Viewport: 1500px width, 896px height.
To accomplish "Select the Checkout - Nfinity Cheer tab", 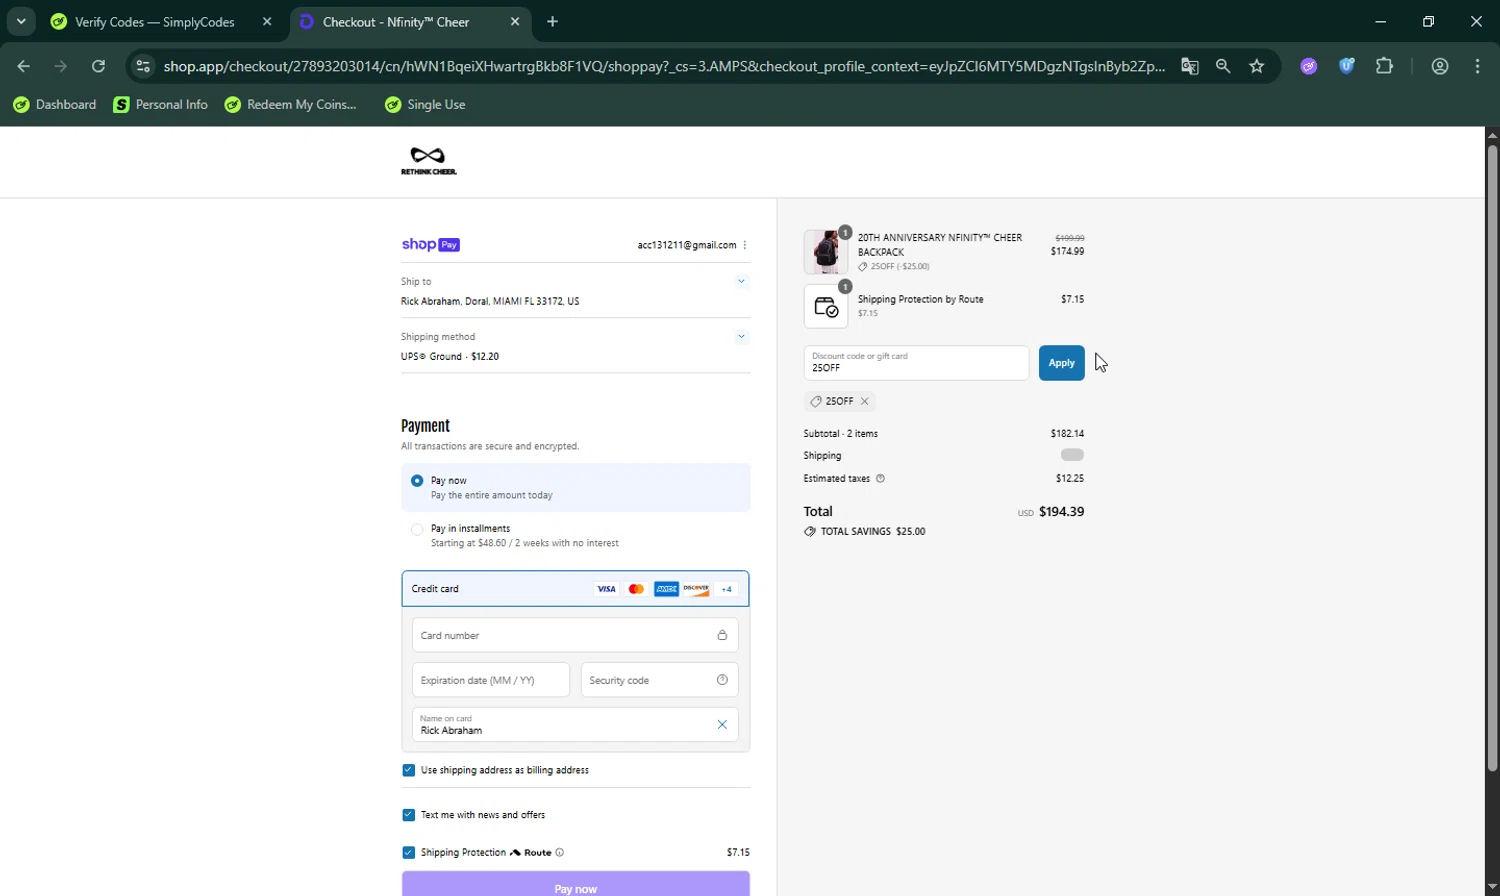I will coord(396,22).
